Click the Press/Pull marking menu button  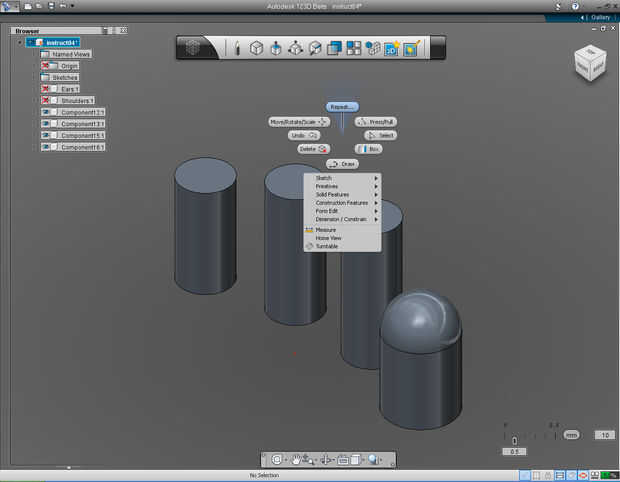tap(377, 121)
